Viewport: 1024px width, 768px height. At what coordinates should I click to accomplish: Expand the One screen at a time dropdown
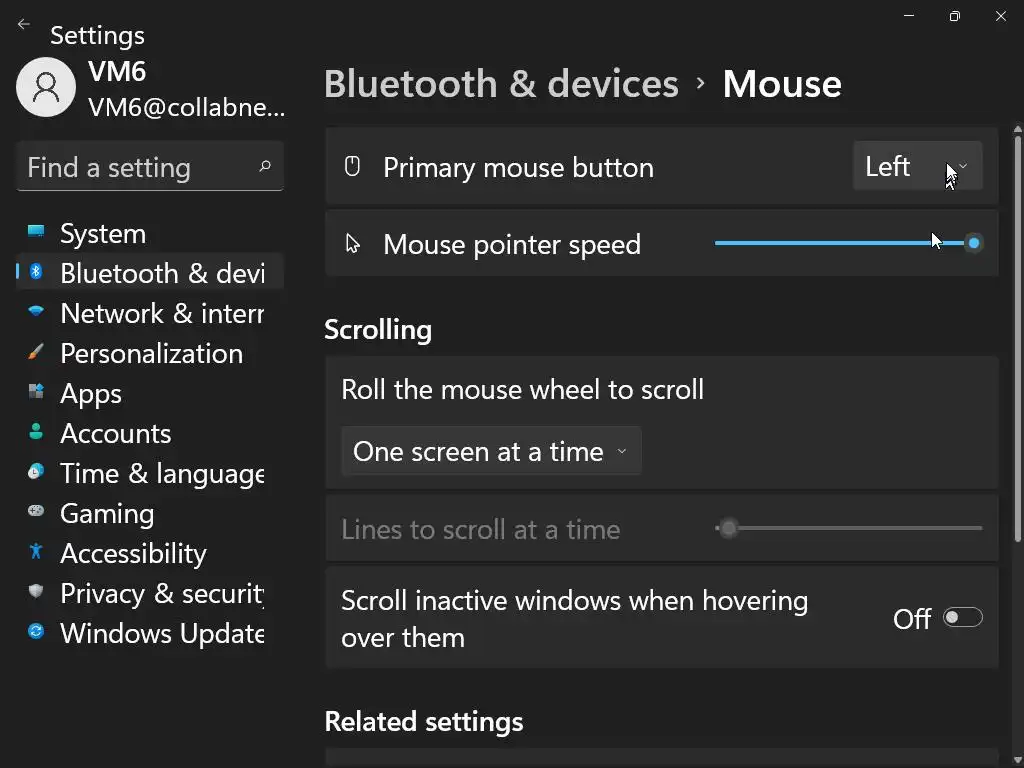[491, 452]
